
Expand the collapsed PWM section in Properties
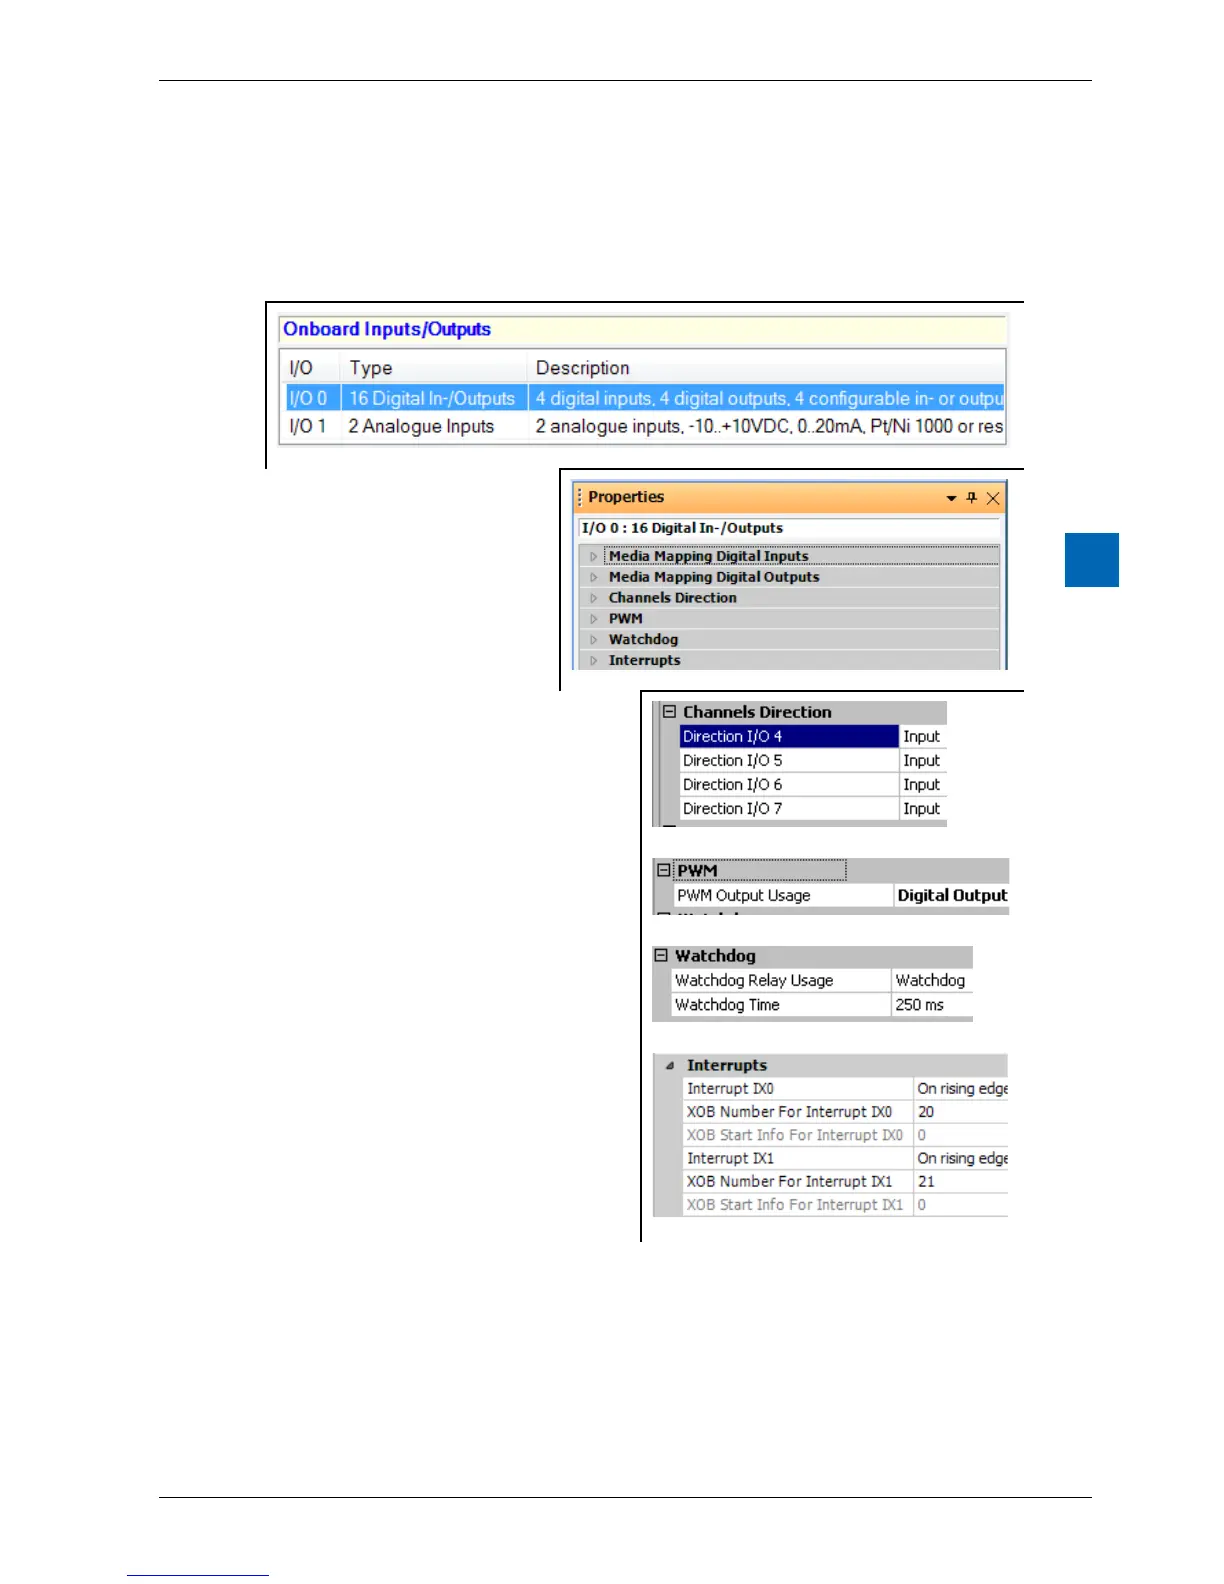[x=593, y=619]
